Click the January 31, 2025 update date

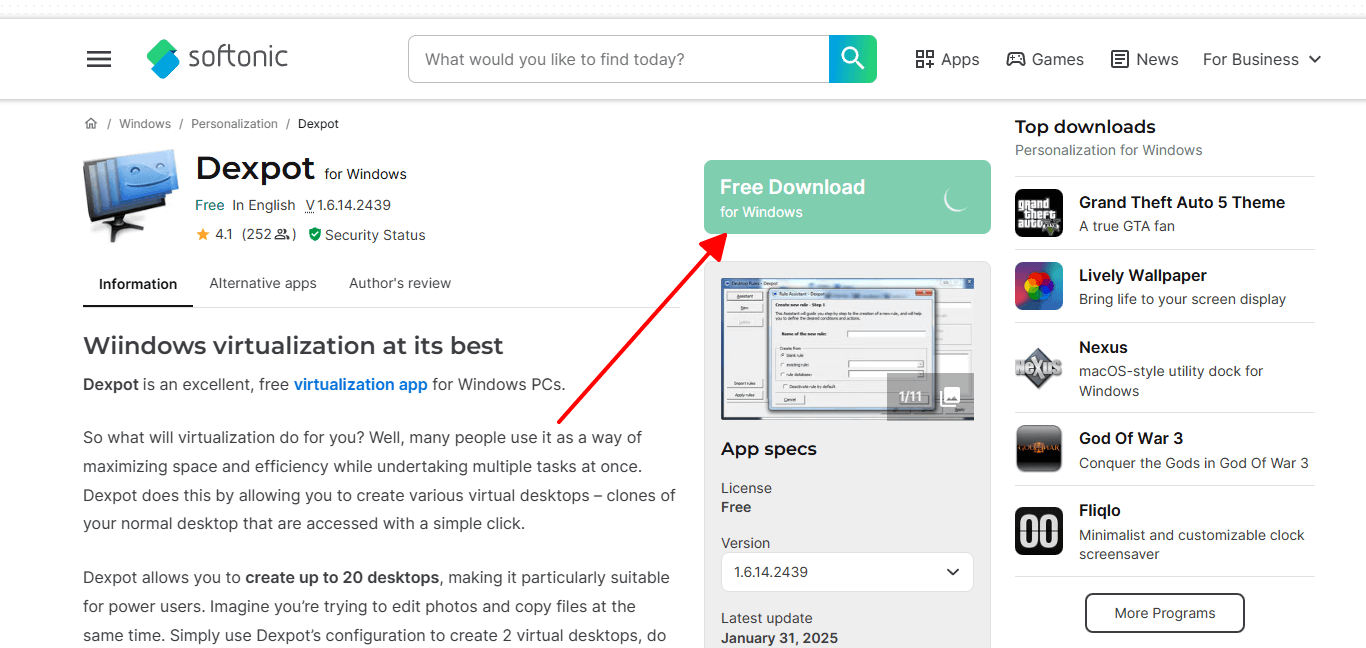780,638
